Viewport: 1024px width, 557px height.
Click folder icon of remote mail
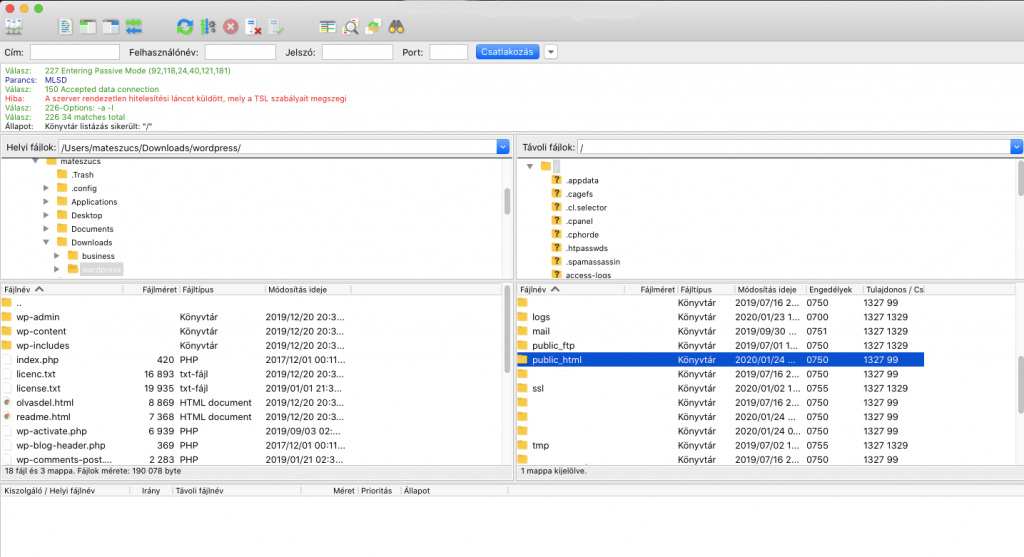click(x=522, y=331)
